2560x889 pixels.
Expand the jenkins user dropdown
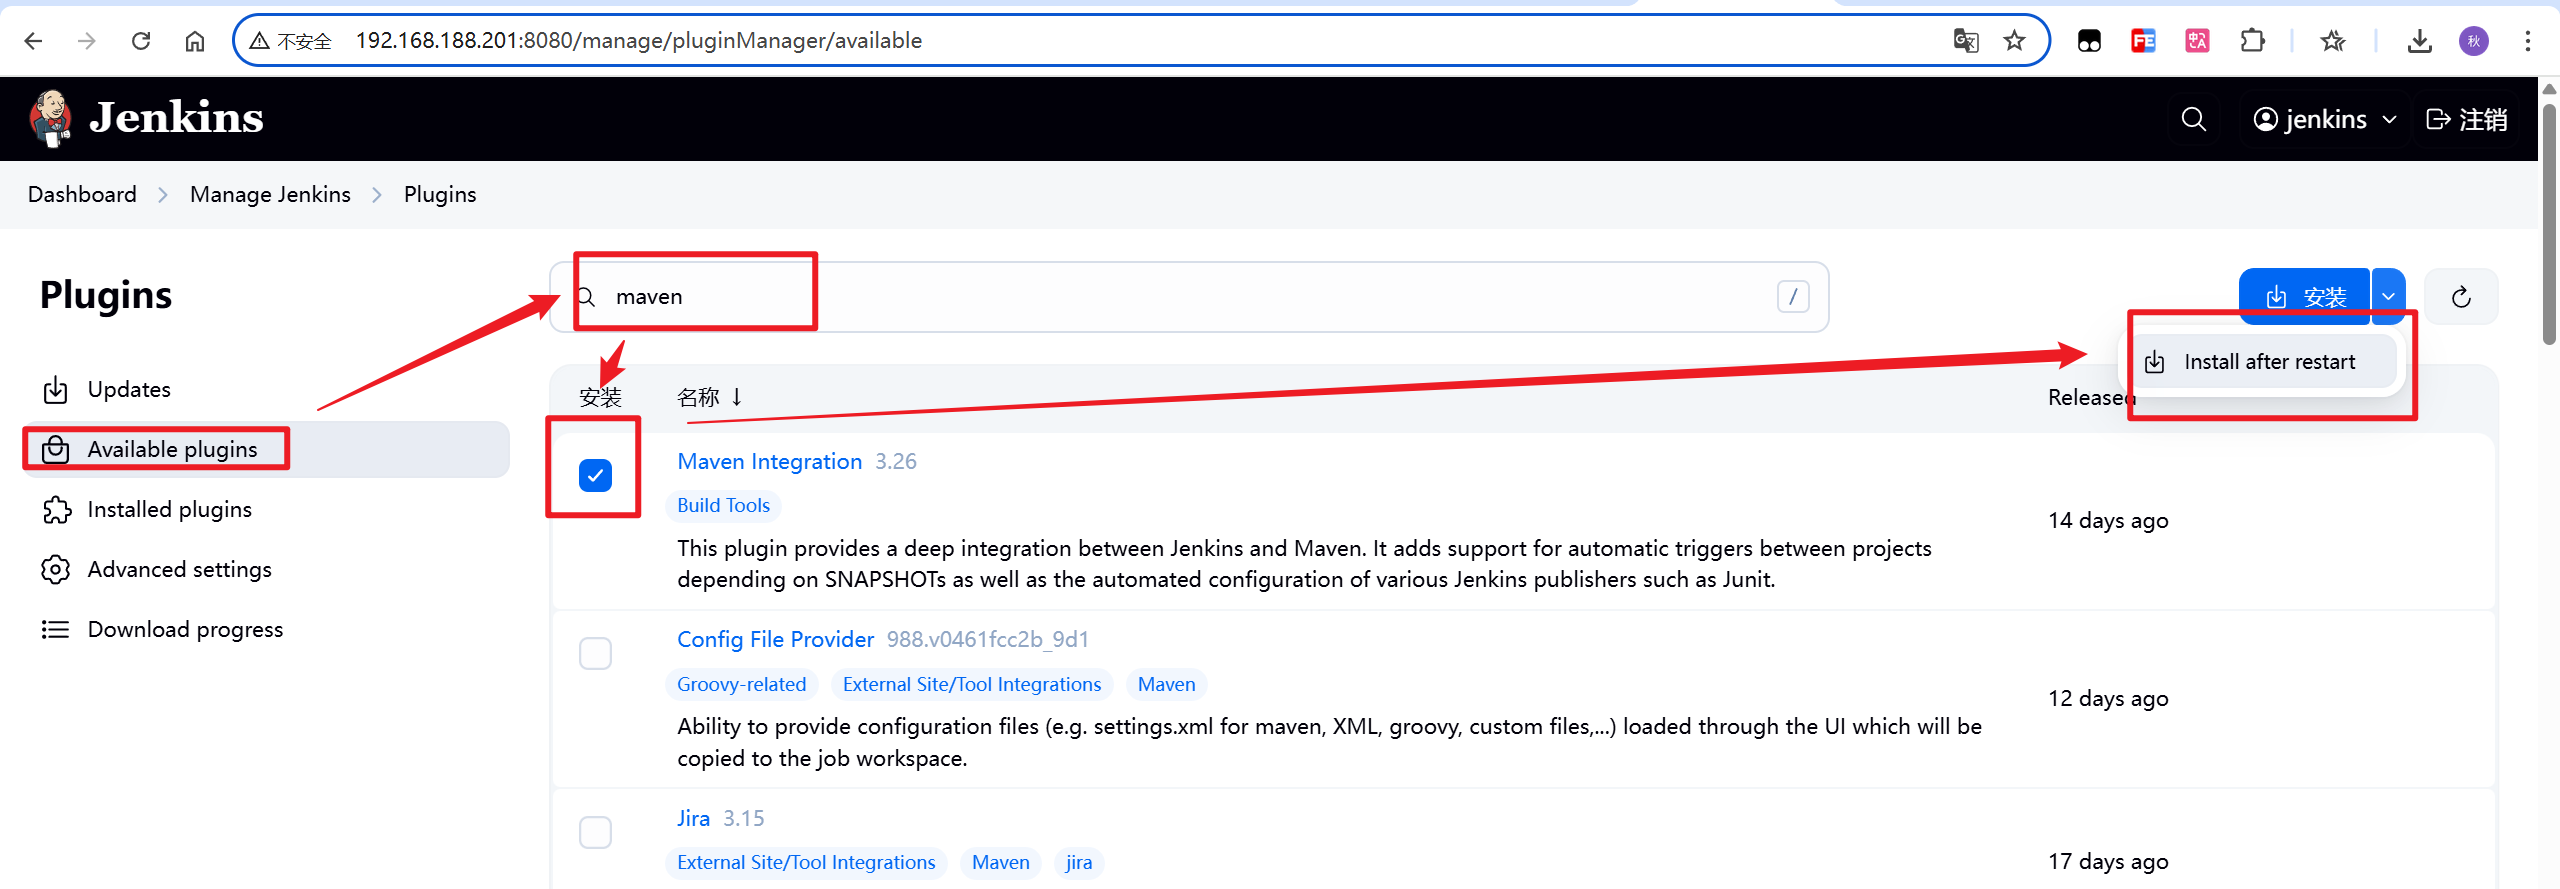point(2325,119)
